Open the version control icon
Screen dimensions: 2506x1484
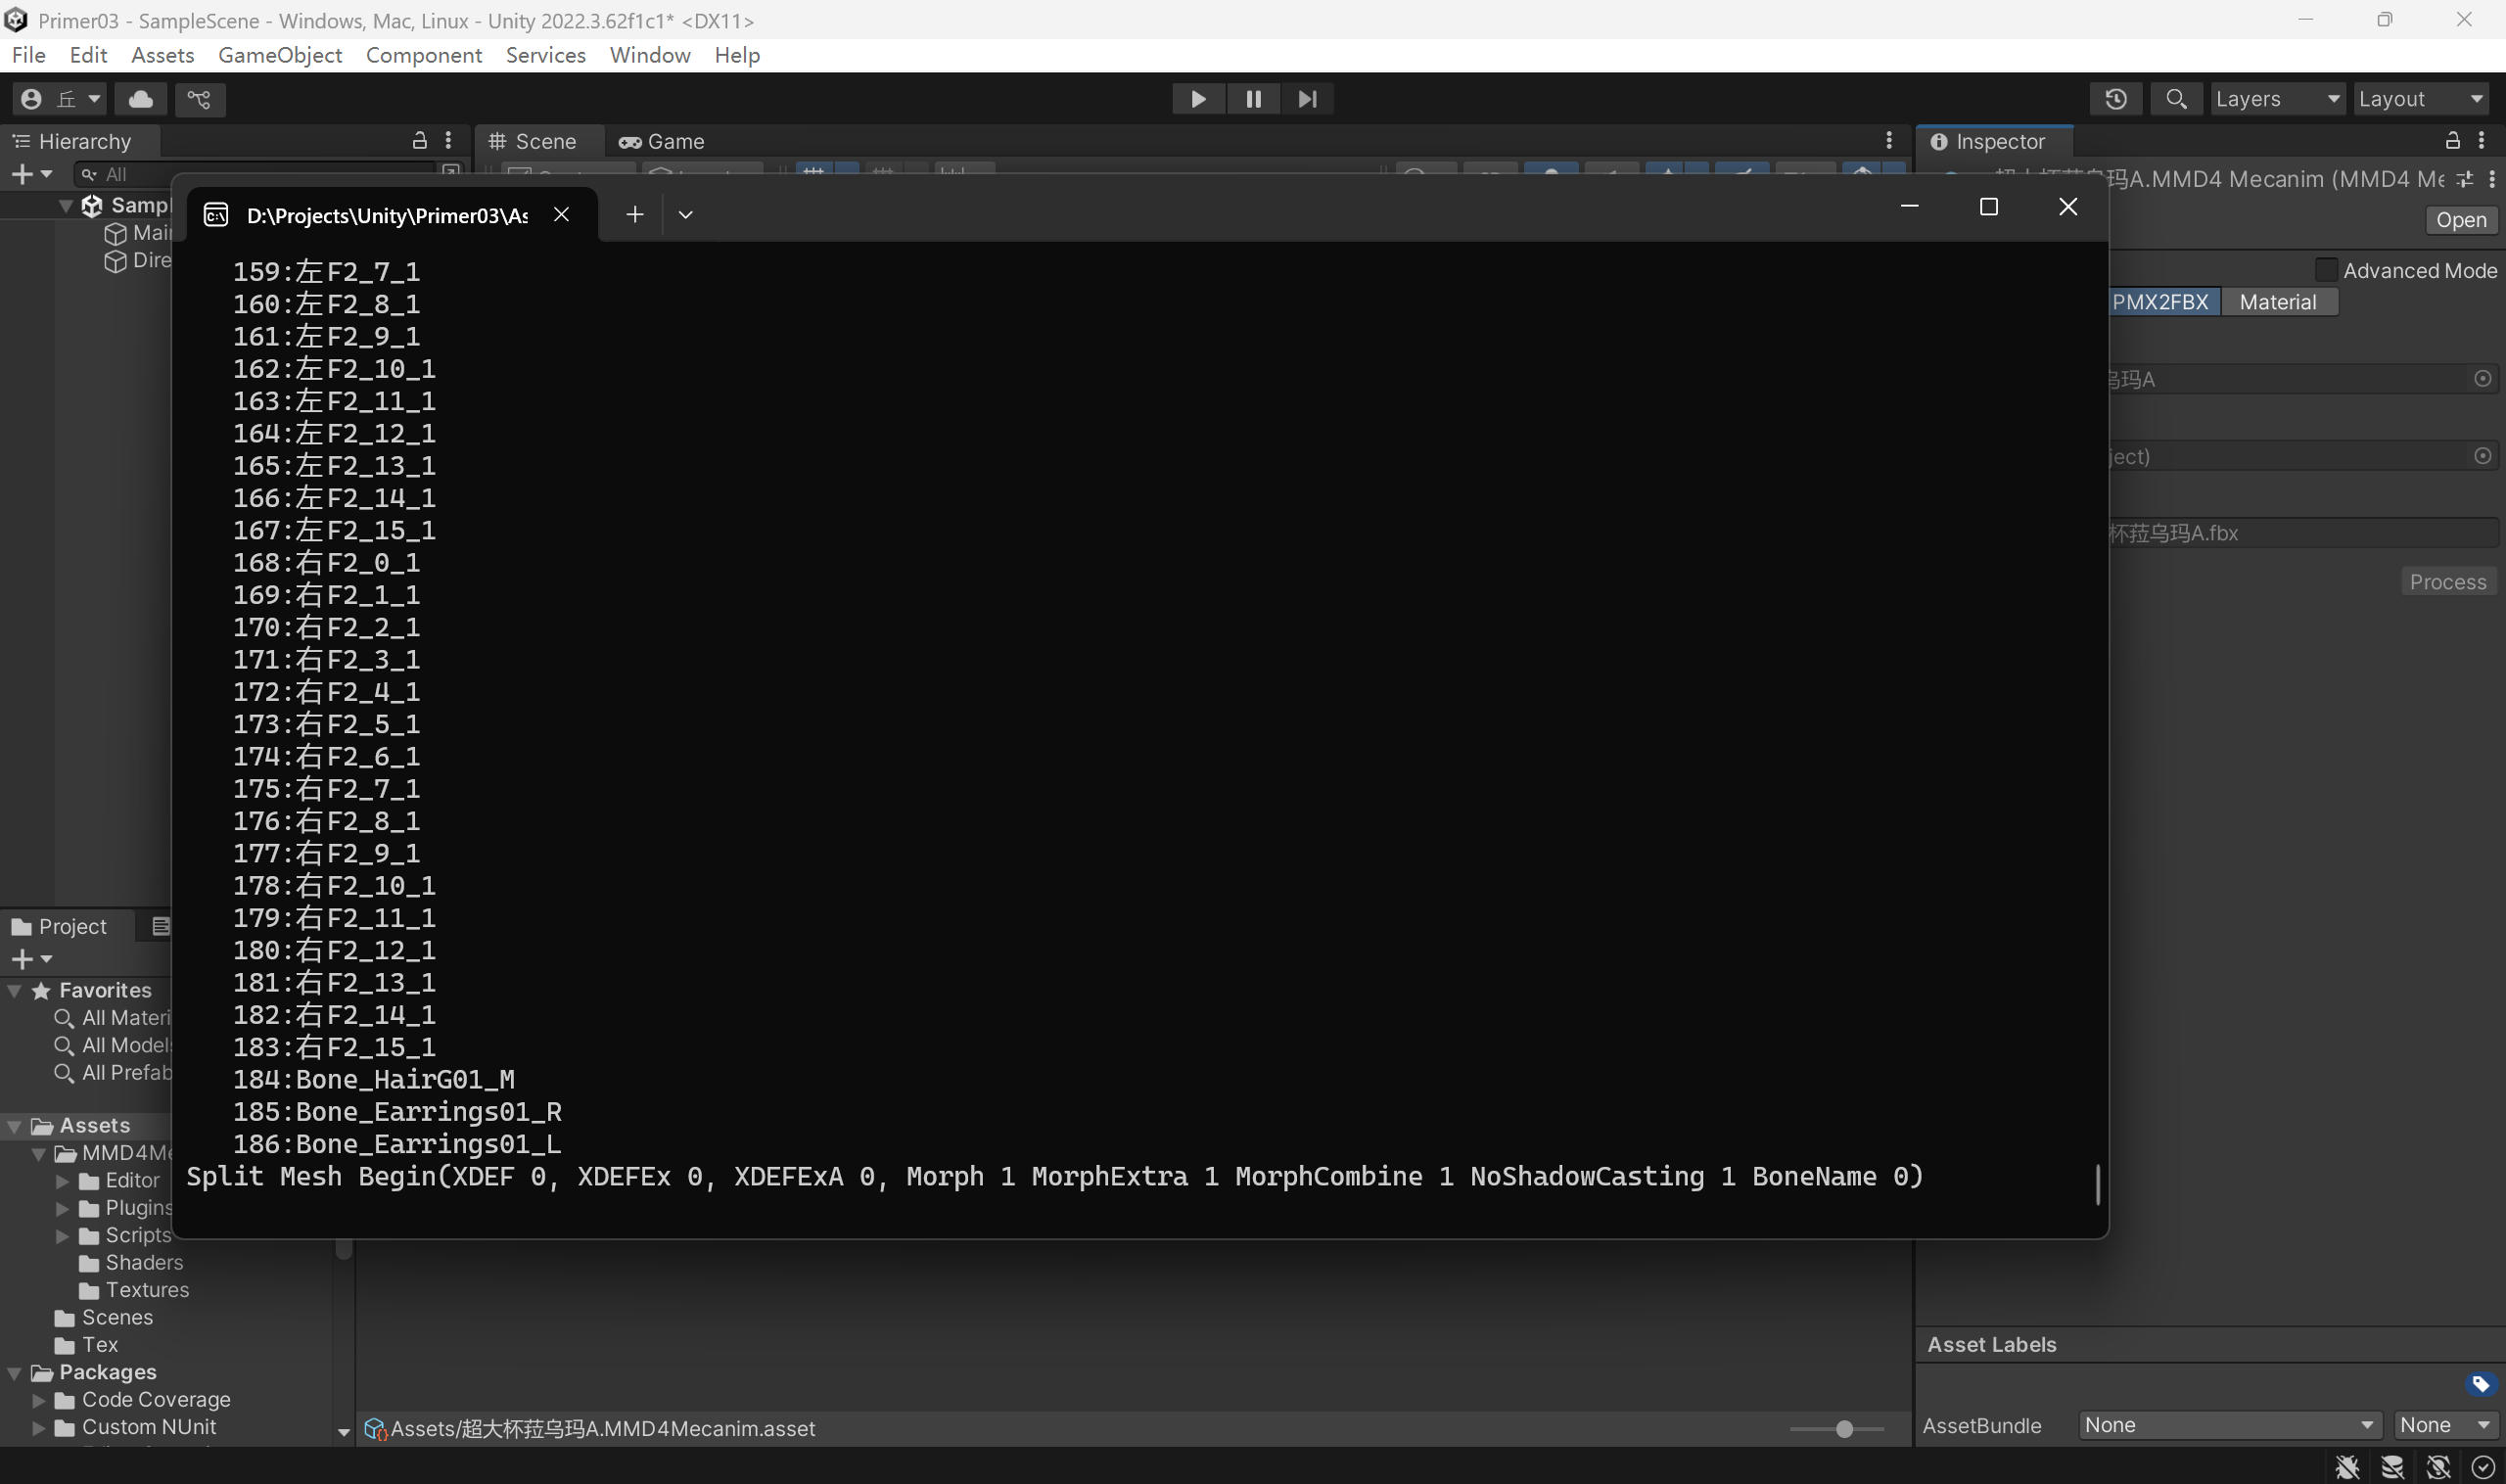point(199,99)
